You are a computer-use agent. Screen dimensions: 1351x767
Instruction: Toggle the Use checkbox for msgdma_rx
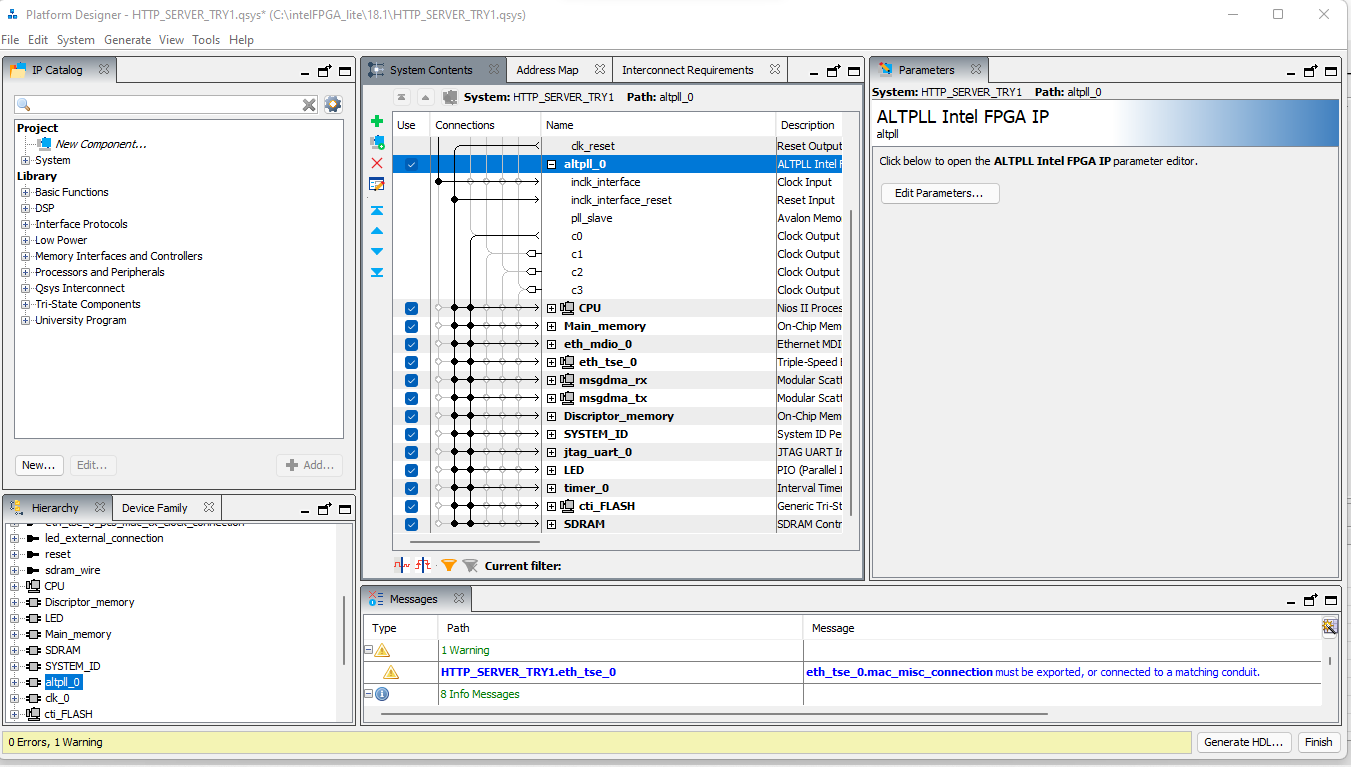pyautogui.click(x=411, y=380)
